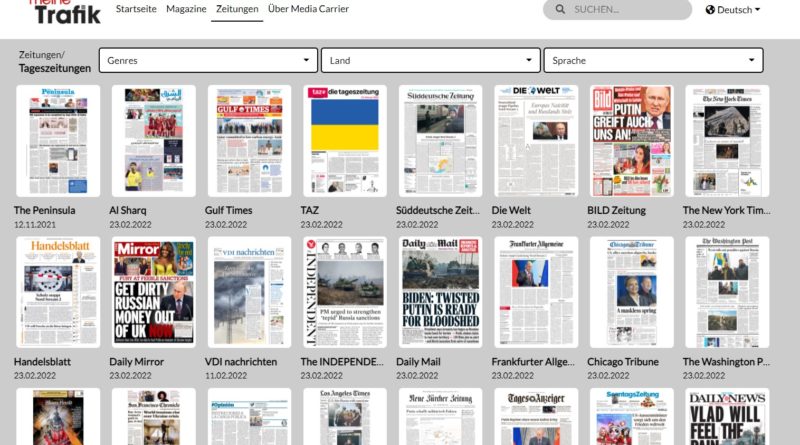Open SonntagsZeitung cover thumbnail
Viewport: 800px width, 445px height.
pos(632,416)
